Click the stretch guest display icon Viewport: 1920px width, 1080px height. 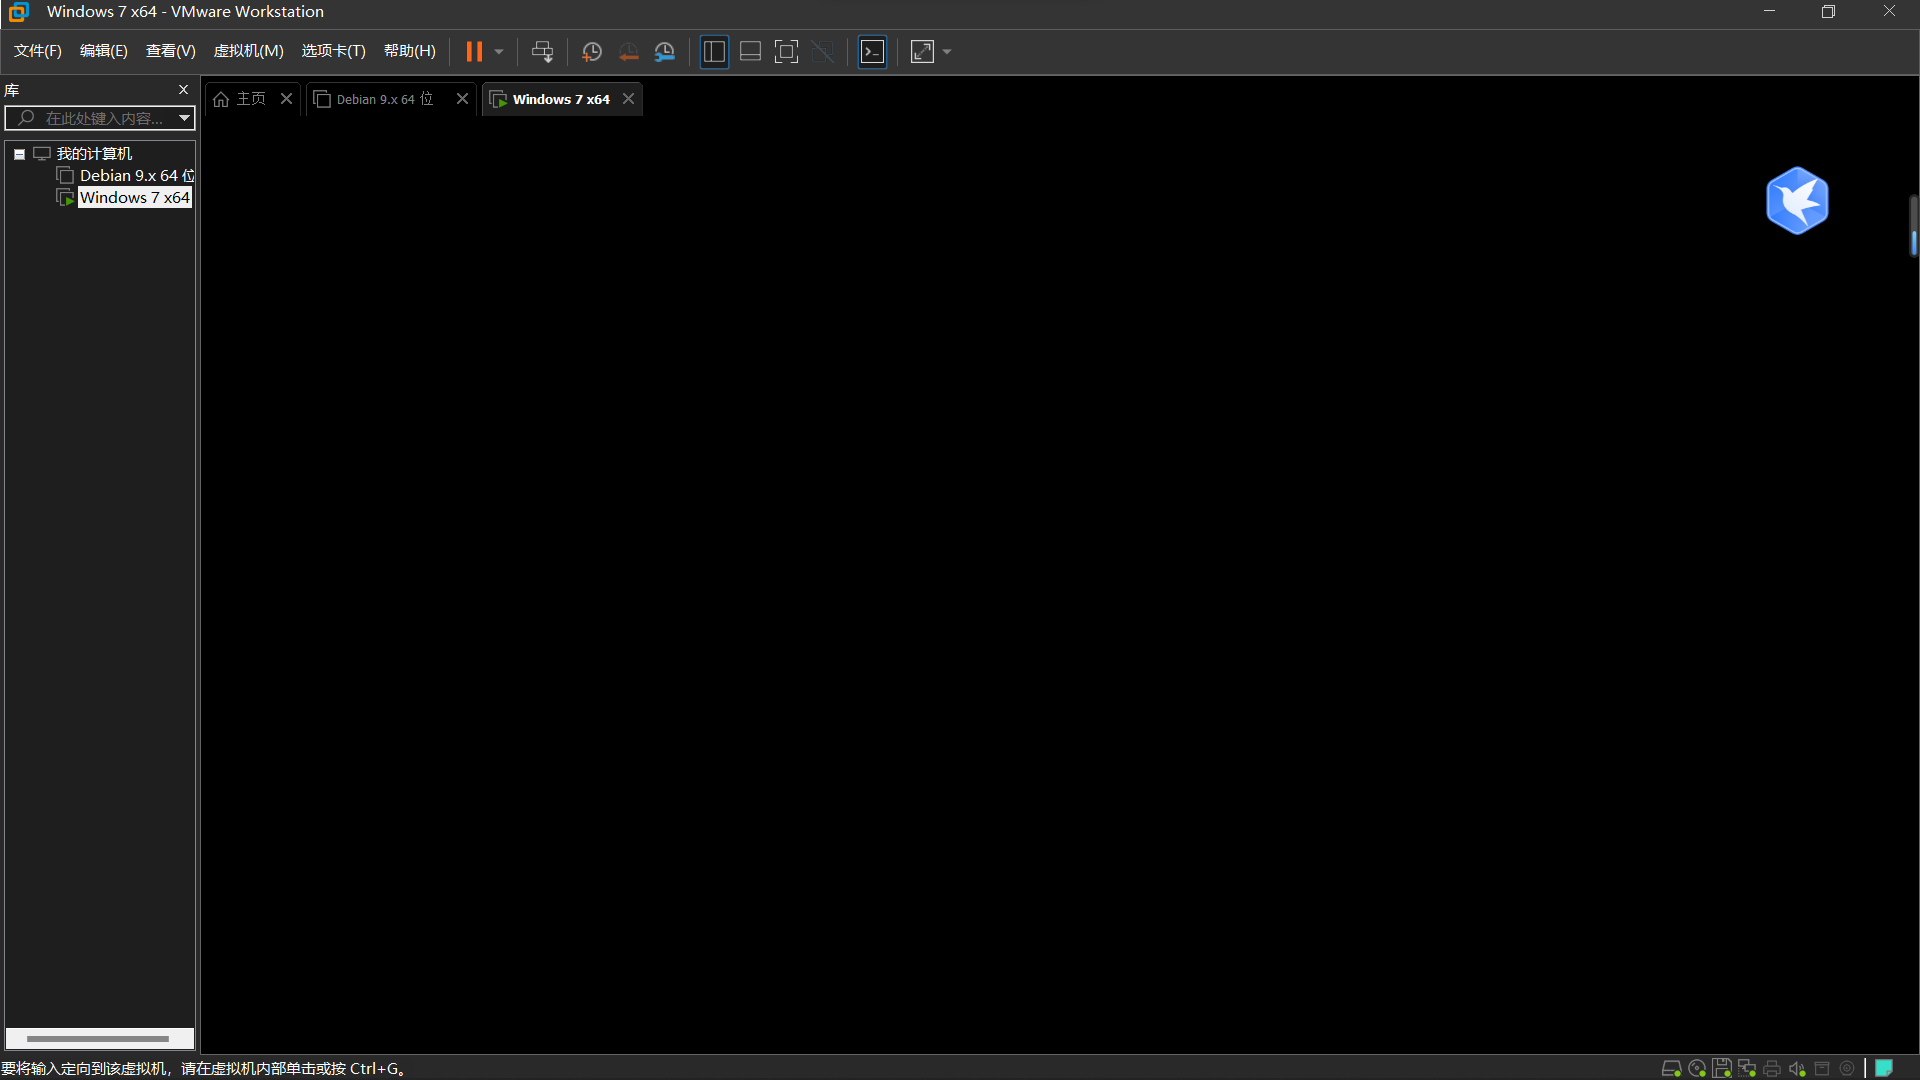(922, 52)
